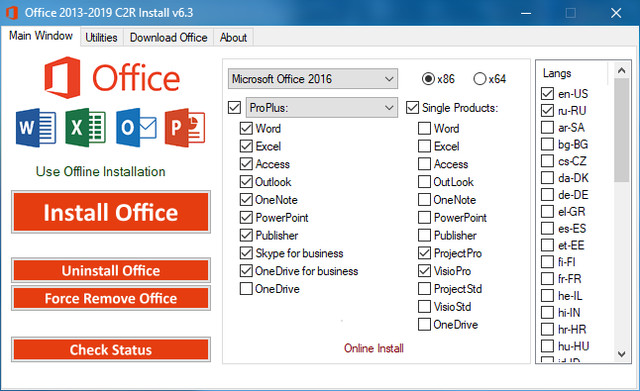The height and width of the screenshot is (391, 640).
Task: Select the x86 architecture radio button
Action: point(428,78)
